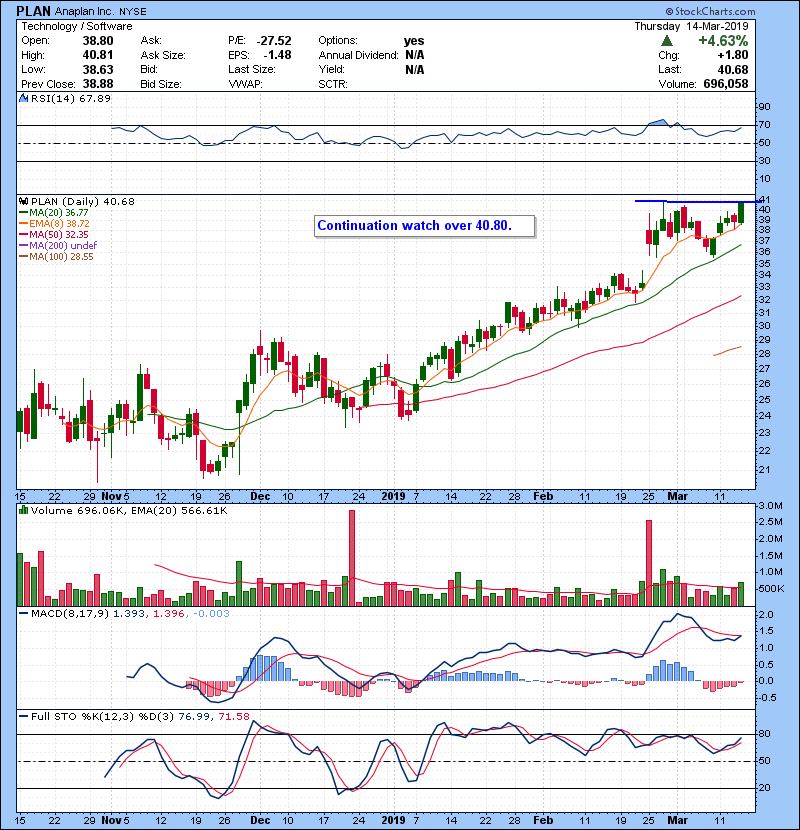Select the MA(20) green legend entry

tap(54, 213)
